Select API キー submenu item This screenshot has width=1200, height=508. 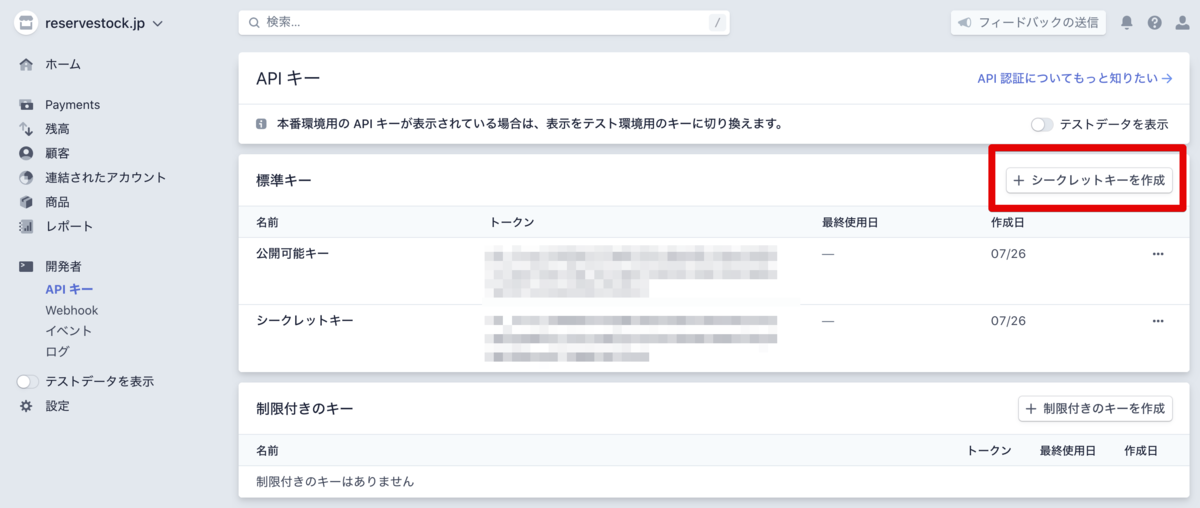[x=69, y=290]
